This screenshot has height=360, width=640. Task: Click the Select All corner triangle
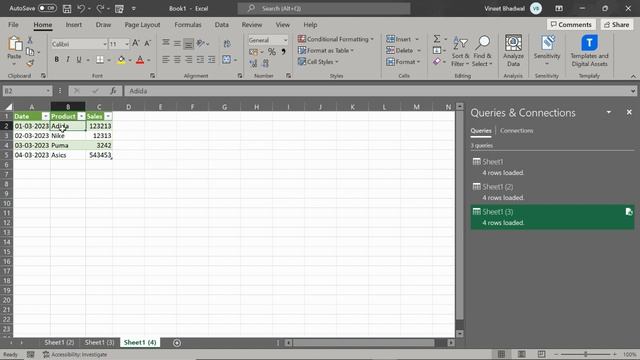coord(8,107)
